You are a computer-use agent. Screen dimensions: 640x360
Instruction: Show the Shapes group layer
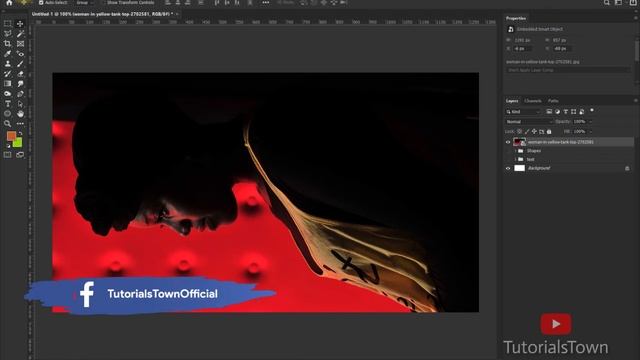tap(508, 151)
